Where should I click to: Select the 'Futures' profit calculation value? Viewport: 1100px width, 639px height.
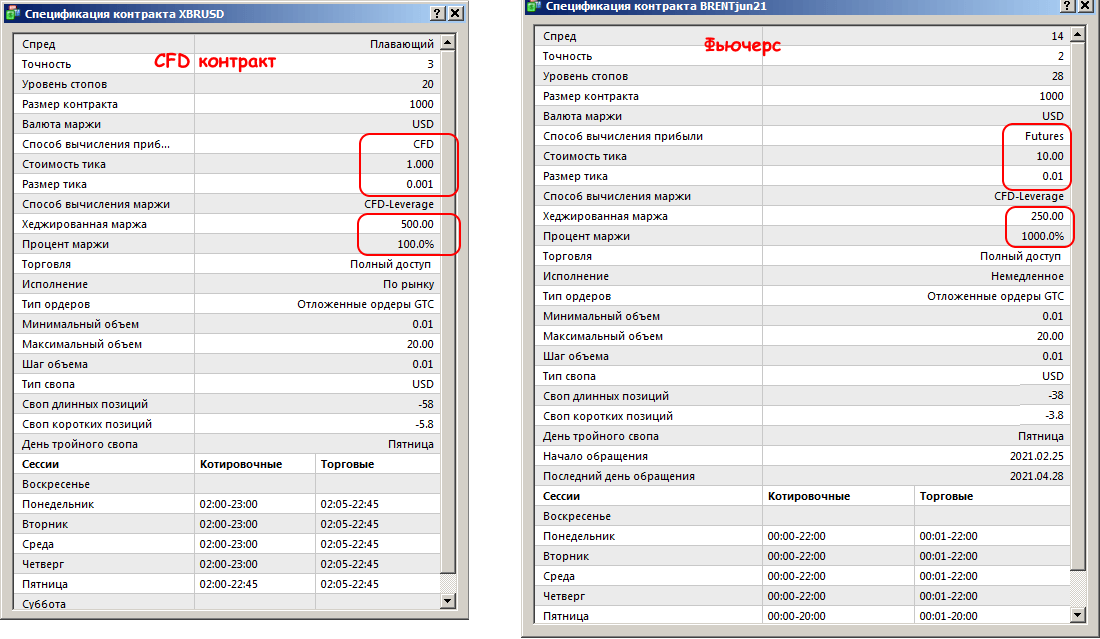point(1043,136)
